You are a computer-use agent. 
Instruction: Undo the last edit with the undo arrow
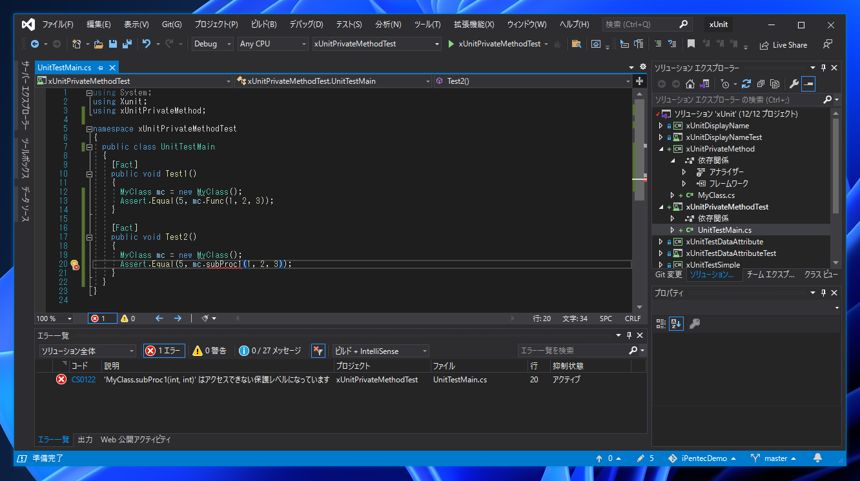(x=146, y=44)
